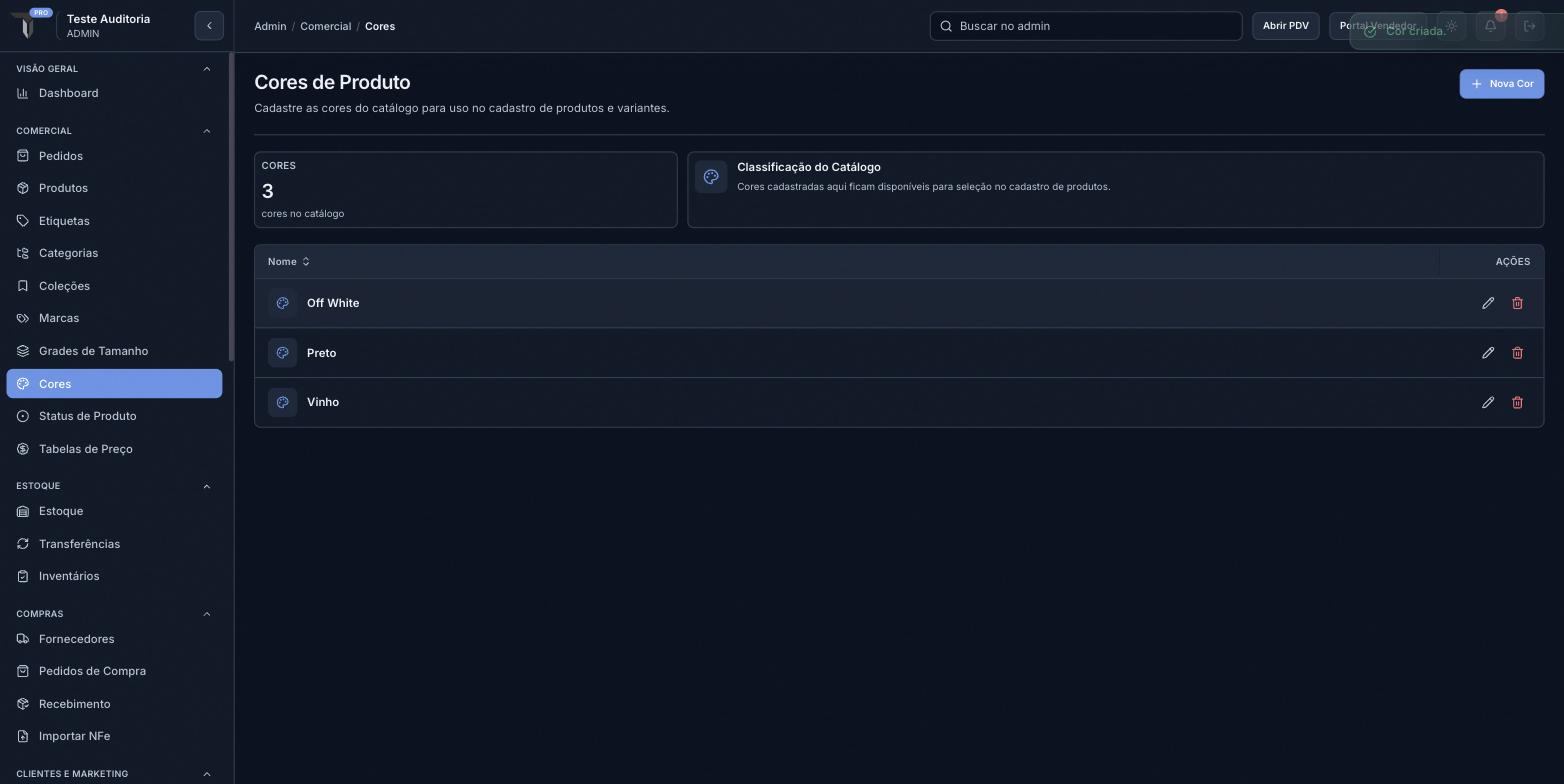Open Status de Produto page

coord(114,416)
